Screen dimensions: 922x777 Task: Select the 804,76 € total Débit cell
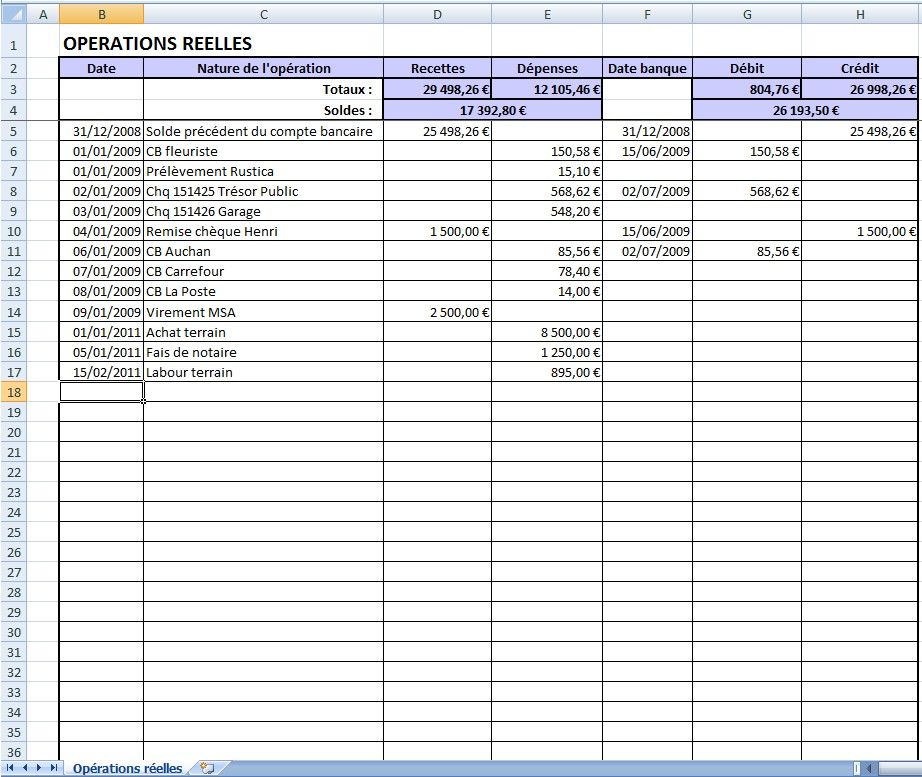tap(747, 89)
